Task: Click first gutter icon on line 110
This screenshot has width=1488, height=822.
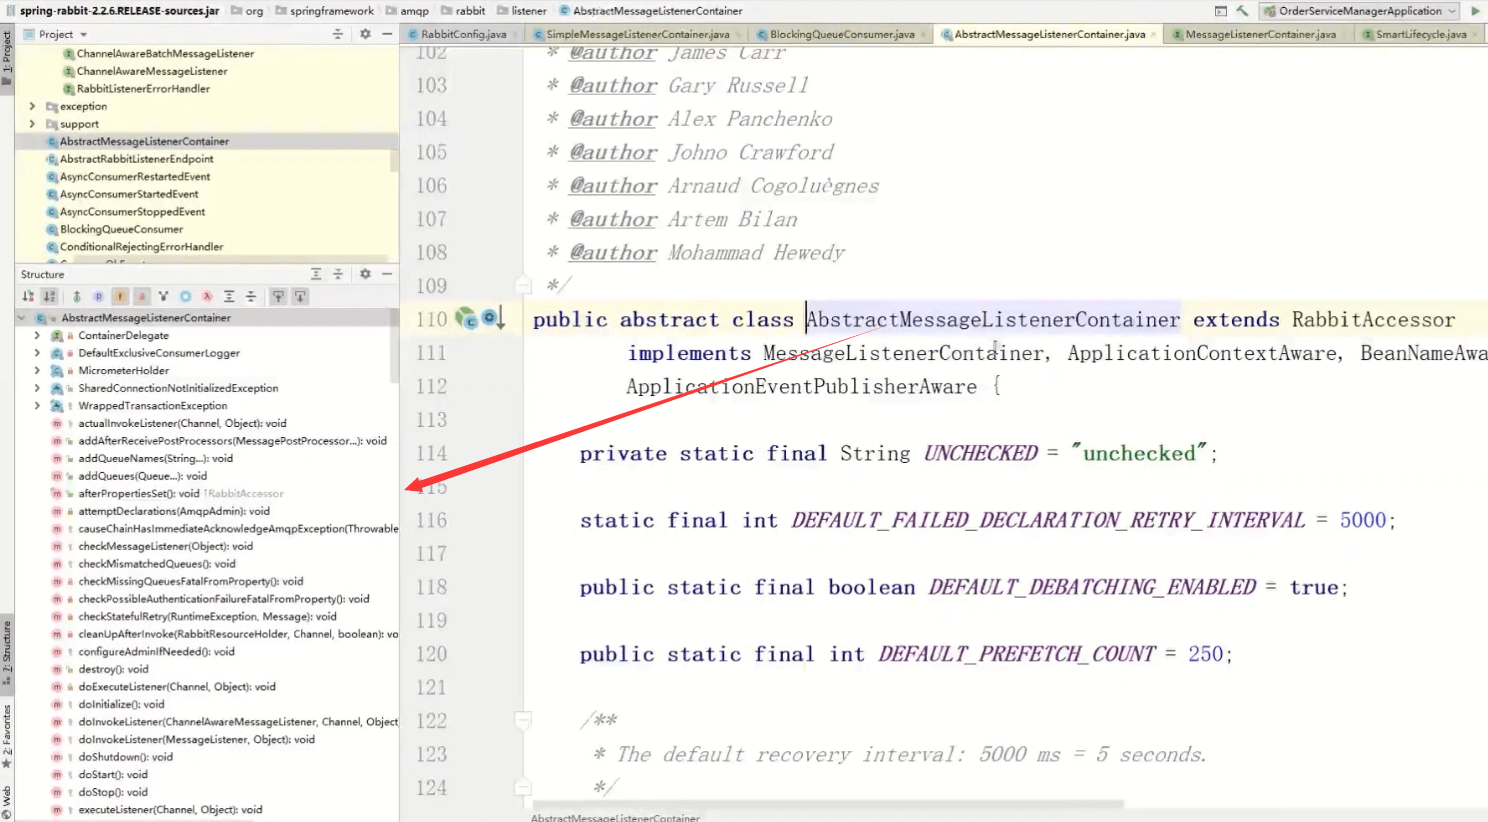Action: (x=466, y=318)
